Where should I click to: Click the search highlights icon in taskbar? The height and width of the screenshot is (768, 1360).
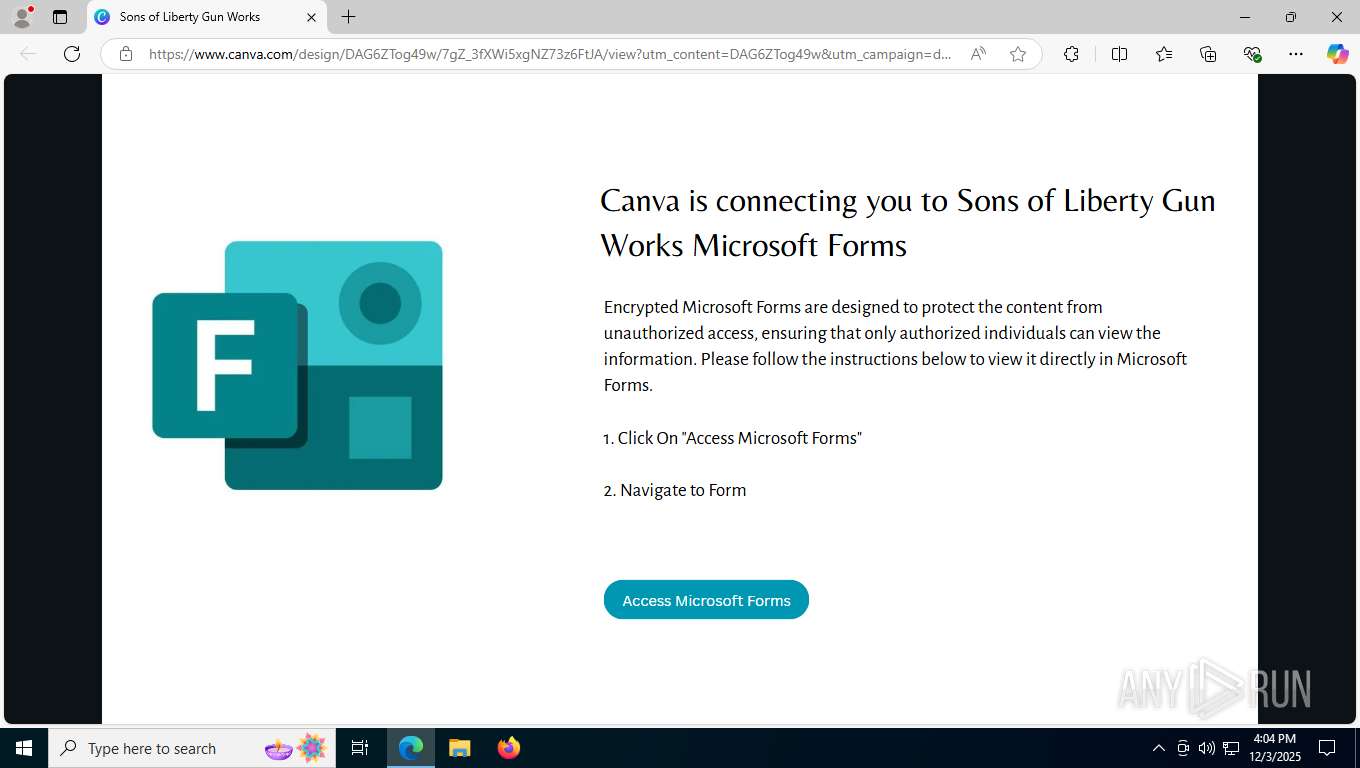296,748
